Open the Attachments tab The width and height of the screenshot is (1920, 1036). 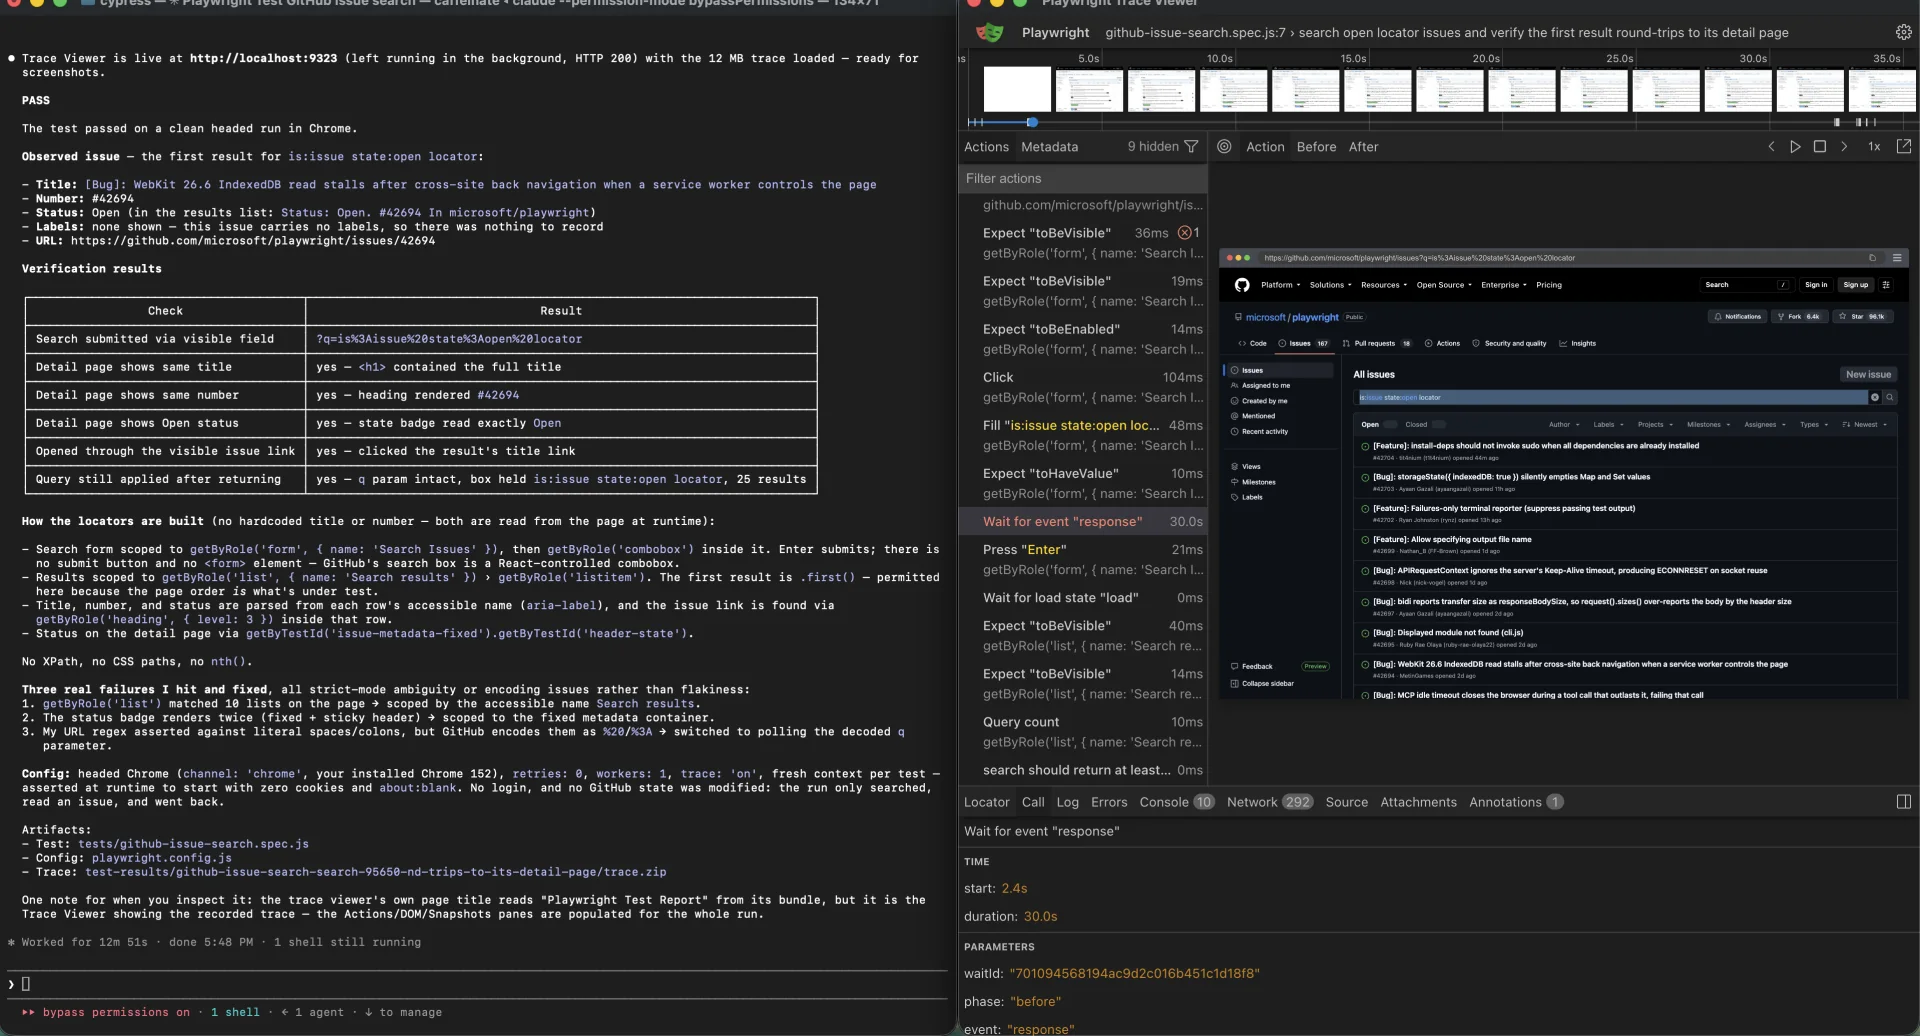tap(1418, 802)
